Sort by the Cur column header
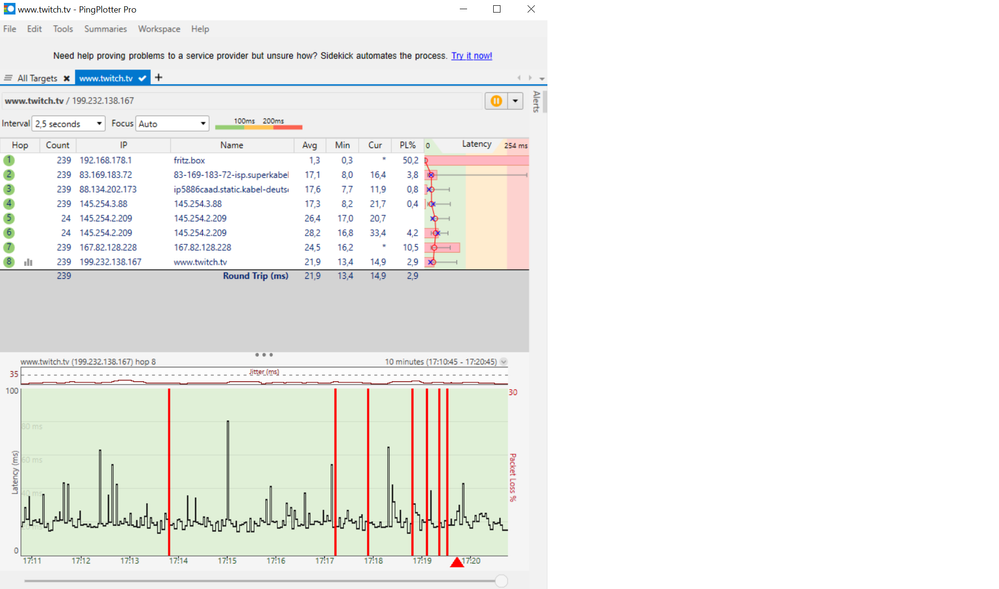 point(375,145)
